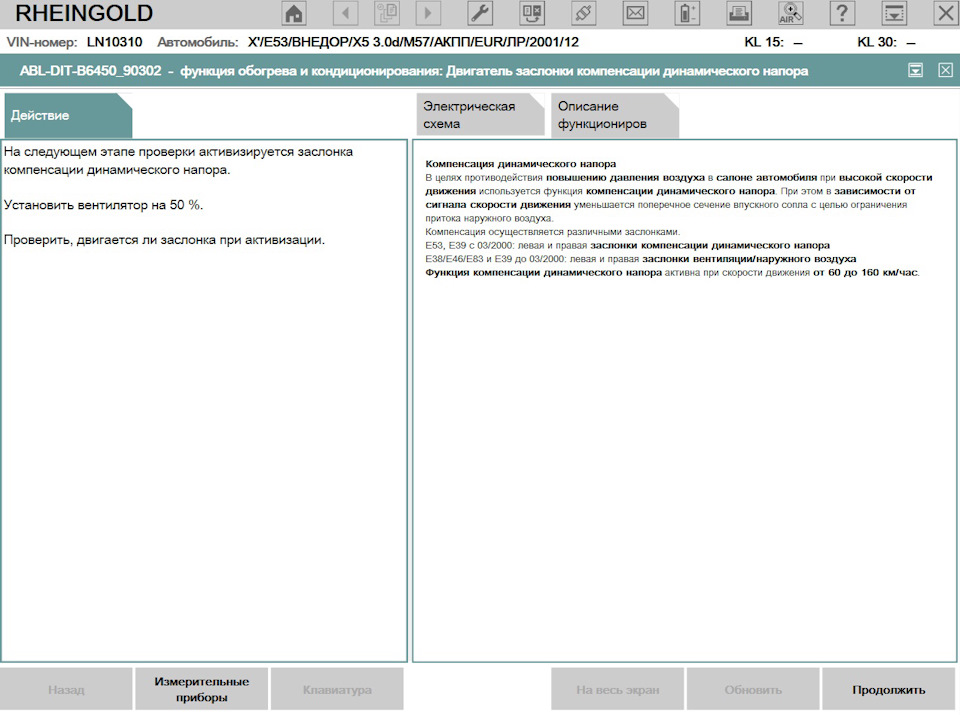The width and height of the screenshot is (960, 715).
Task: Click 'Установить вентилятор на 50 %' instruction
Action: click(103, 205)
